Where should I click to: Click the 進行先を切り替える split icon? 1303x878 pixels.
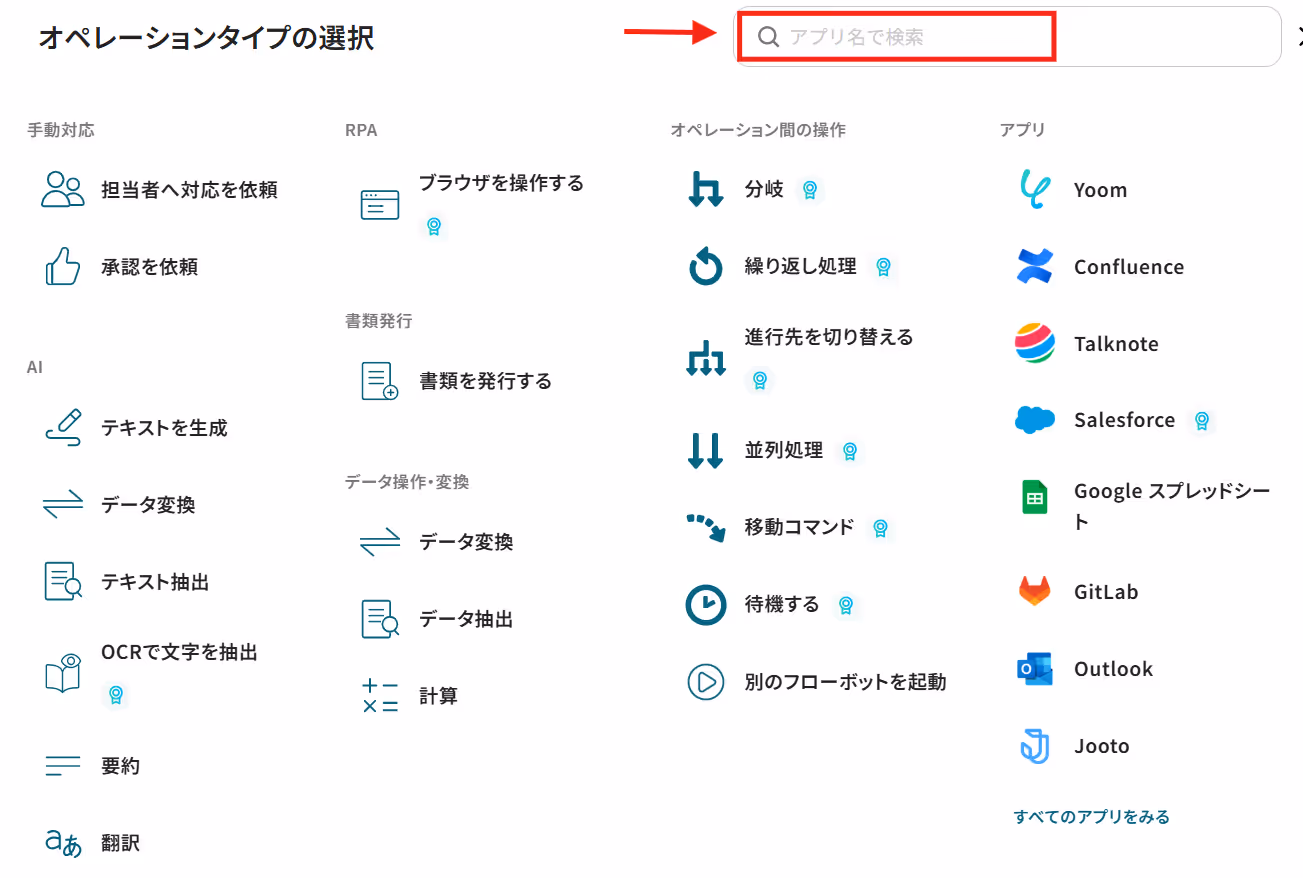coord(706,357)
